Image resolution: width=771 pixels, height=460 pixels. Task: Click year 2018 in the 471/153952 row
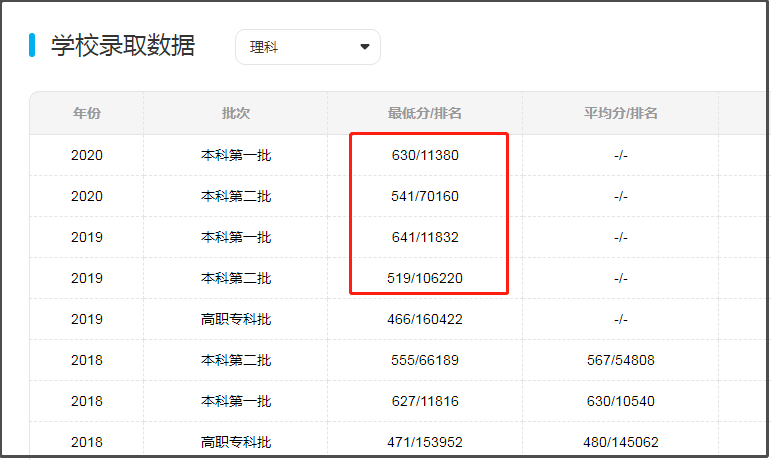[87, 442]
